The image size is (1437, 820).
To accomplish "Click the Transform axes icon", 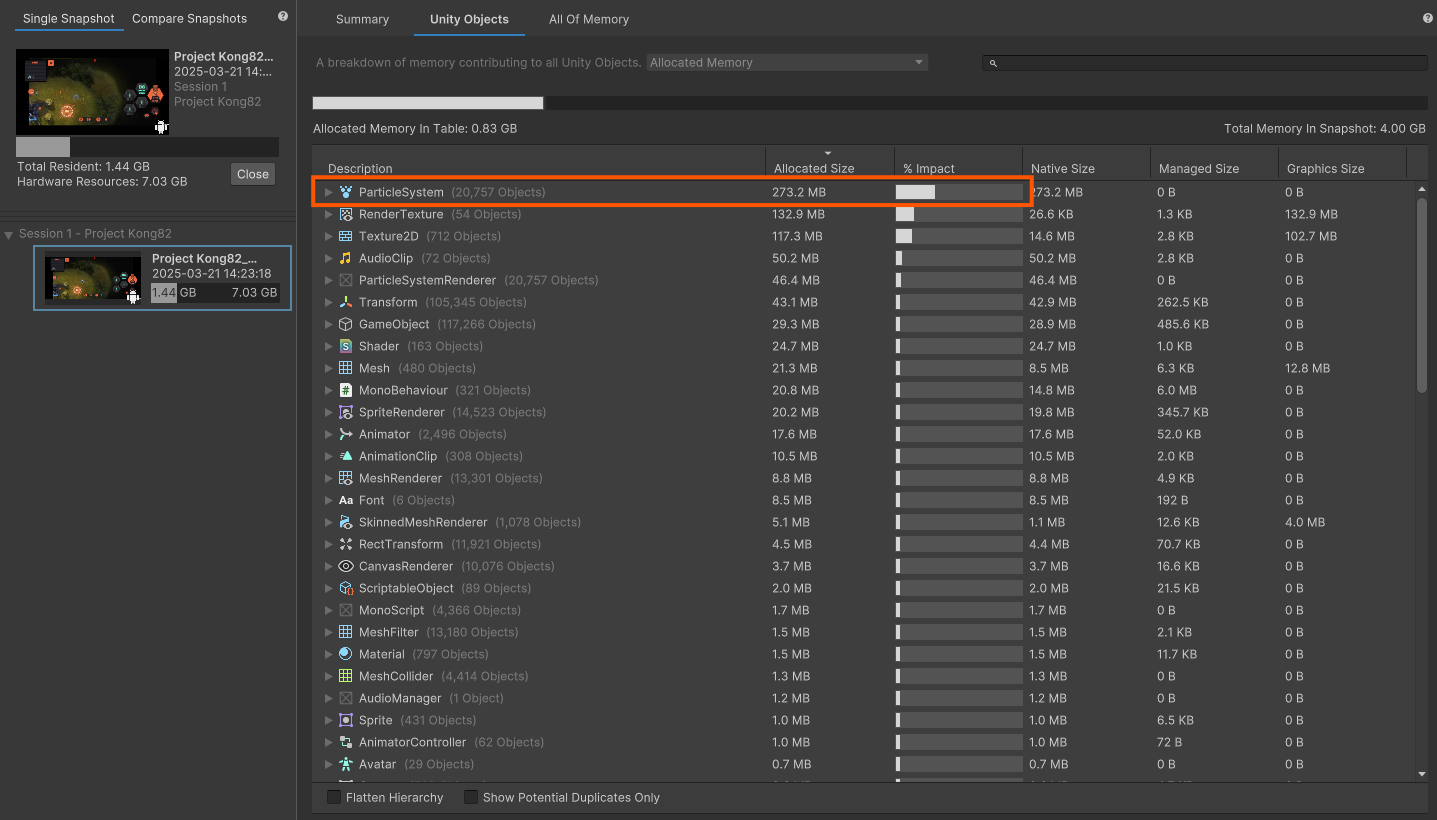I will (x=346, y=302).
